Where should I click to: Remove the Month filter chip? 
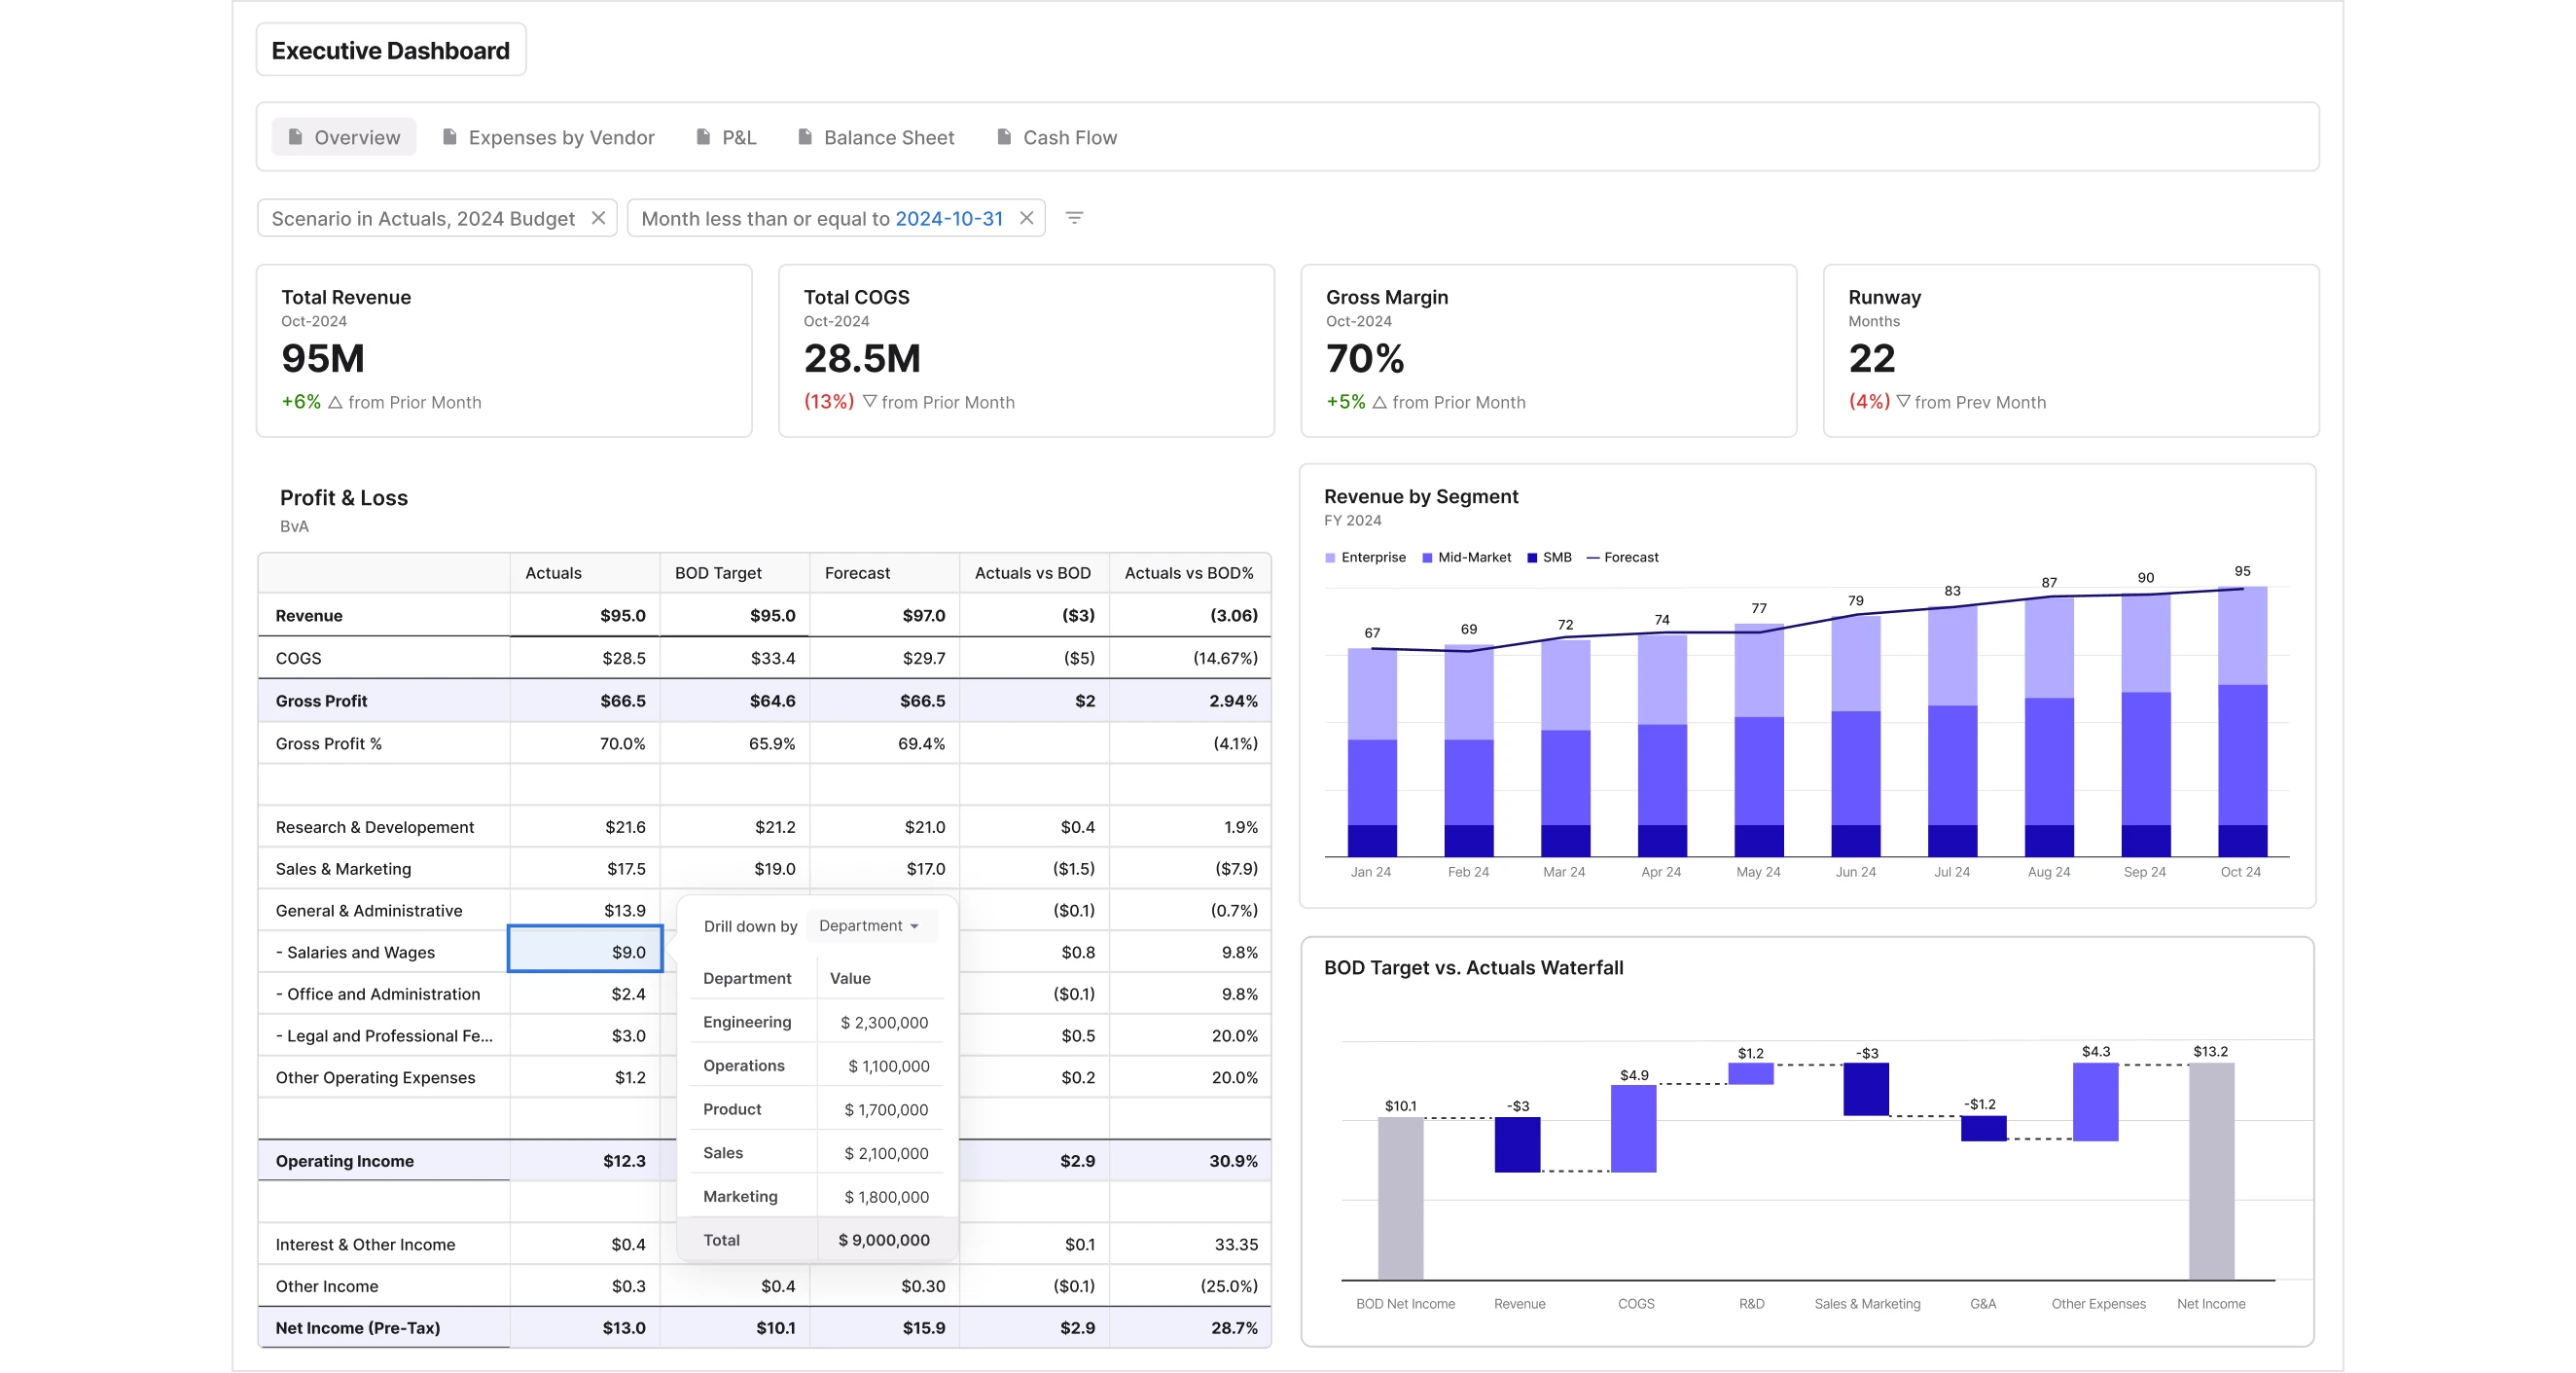tap(1026, 218)
